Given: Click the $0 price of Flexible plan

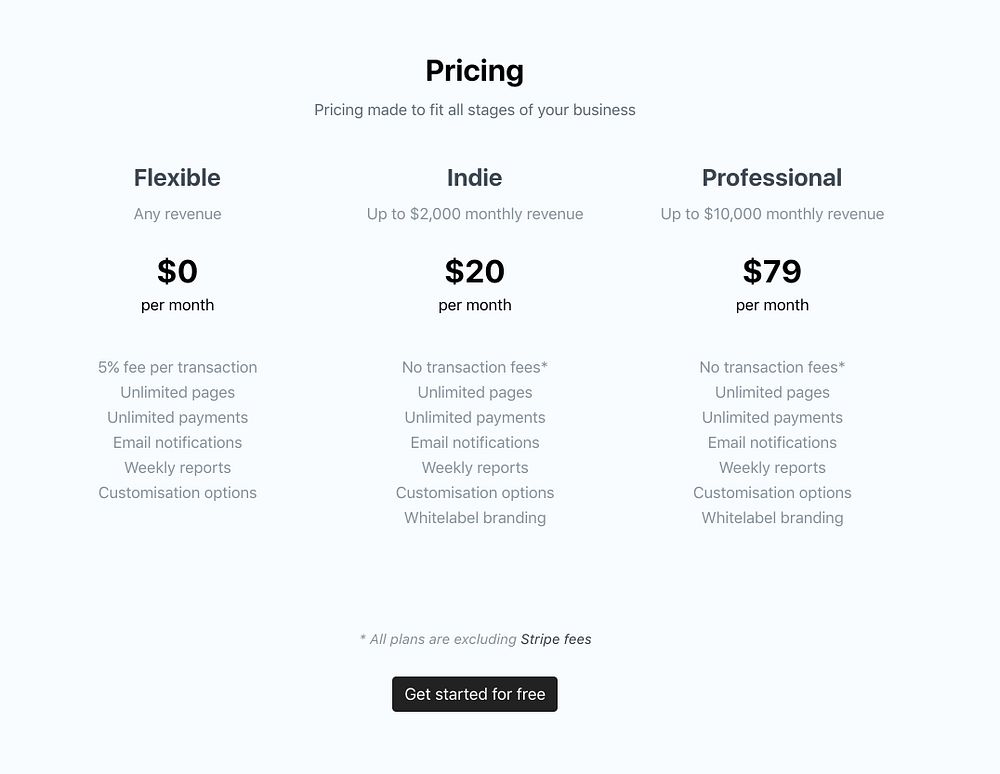Looking at the screenshot, I should click(177, 271).
